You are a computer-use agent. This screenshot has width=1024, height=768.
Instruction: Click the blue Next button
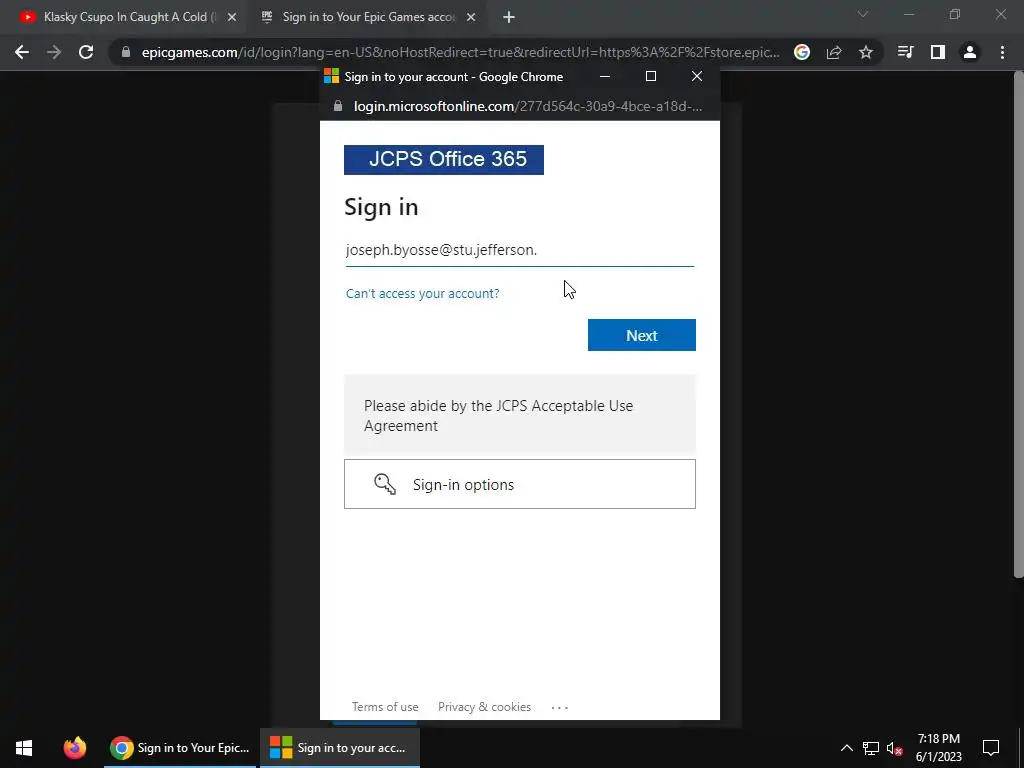(x=641, y=335)
